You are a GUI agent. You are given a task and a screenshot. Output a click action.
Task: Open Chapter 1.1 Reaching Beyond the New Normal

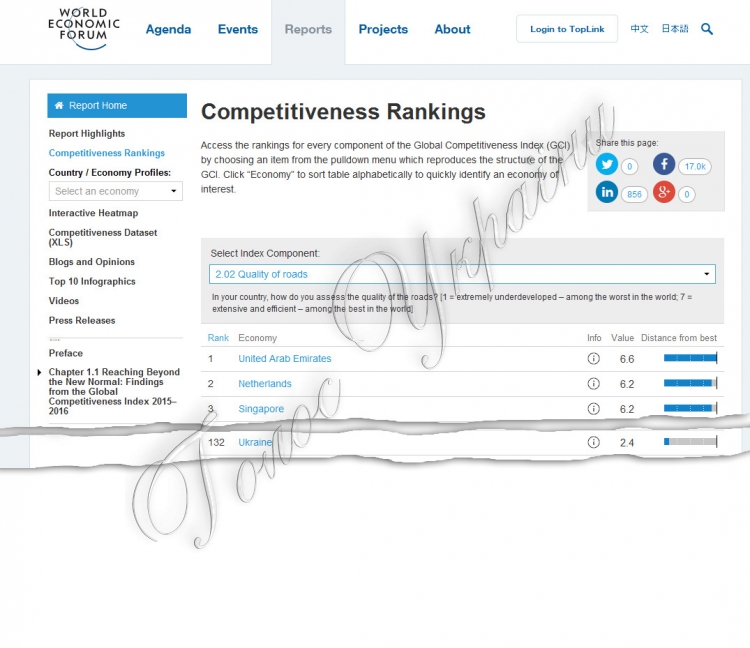pyautogui.click(x=114, y=391)
